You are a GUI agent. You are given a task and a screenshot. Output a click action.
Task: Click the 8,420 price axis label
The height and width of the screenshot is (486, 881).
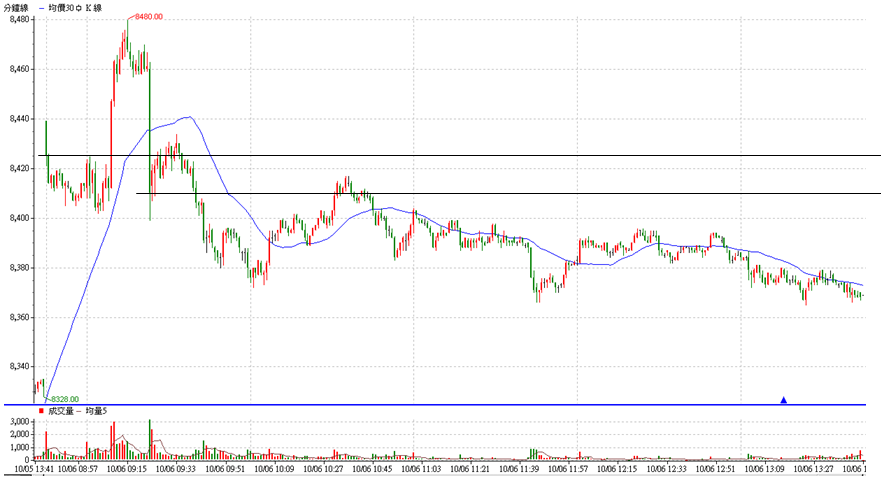[19, 168]
